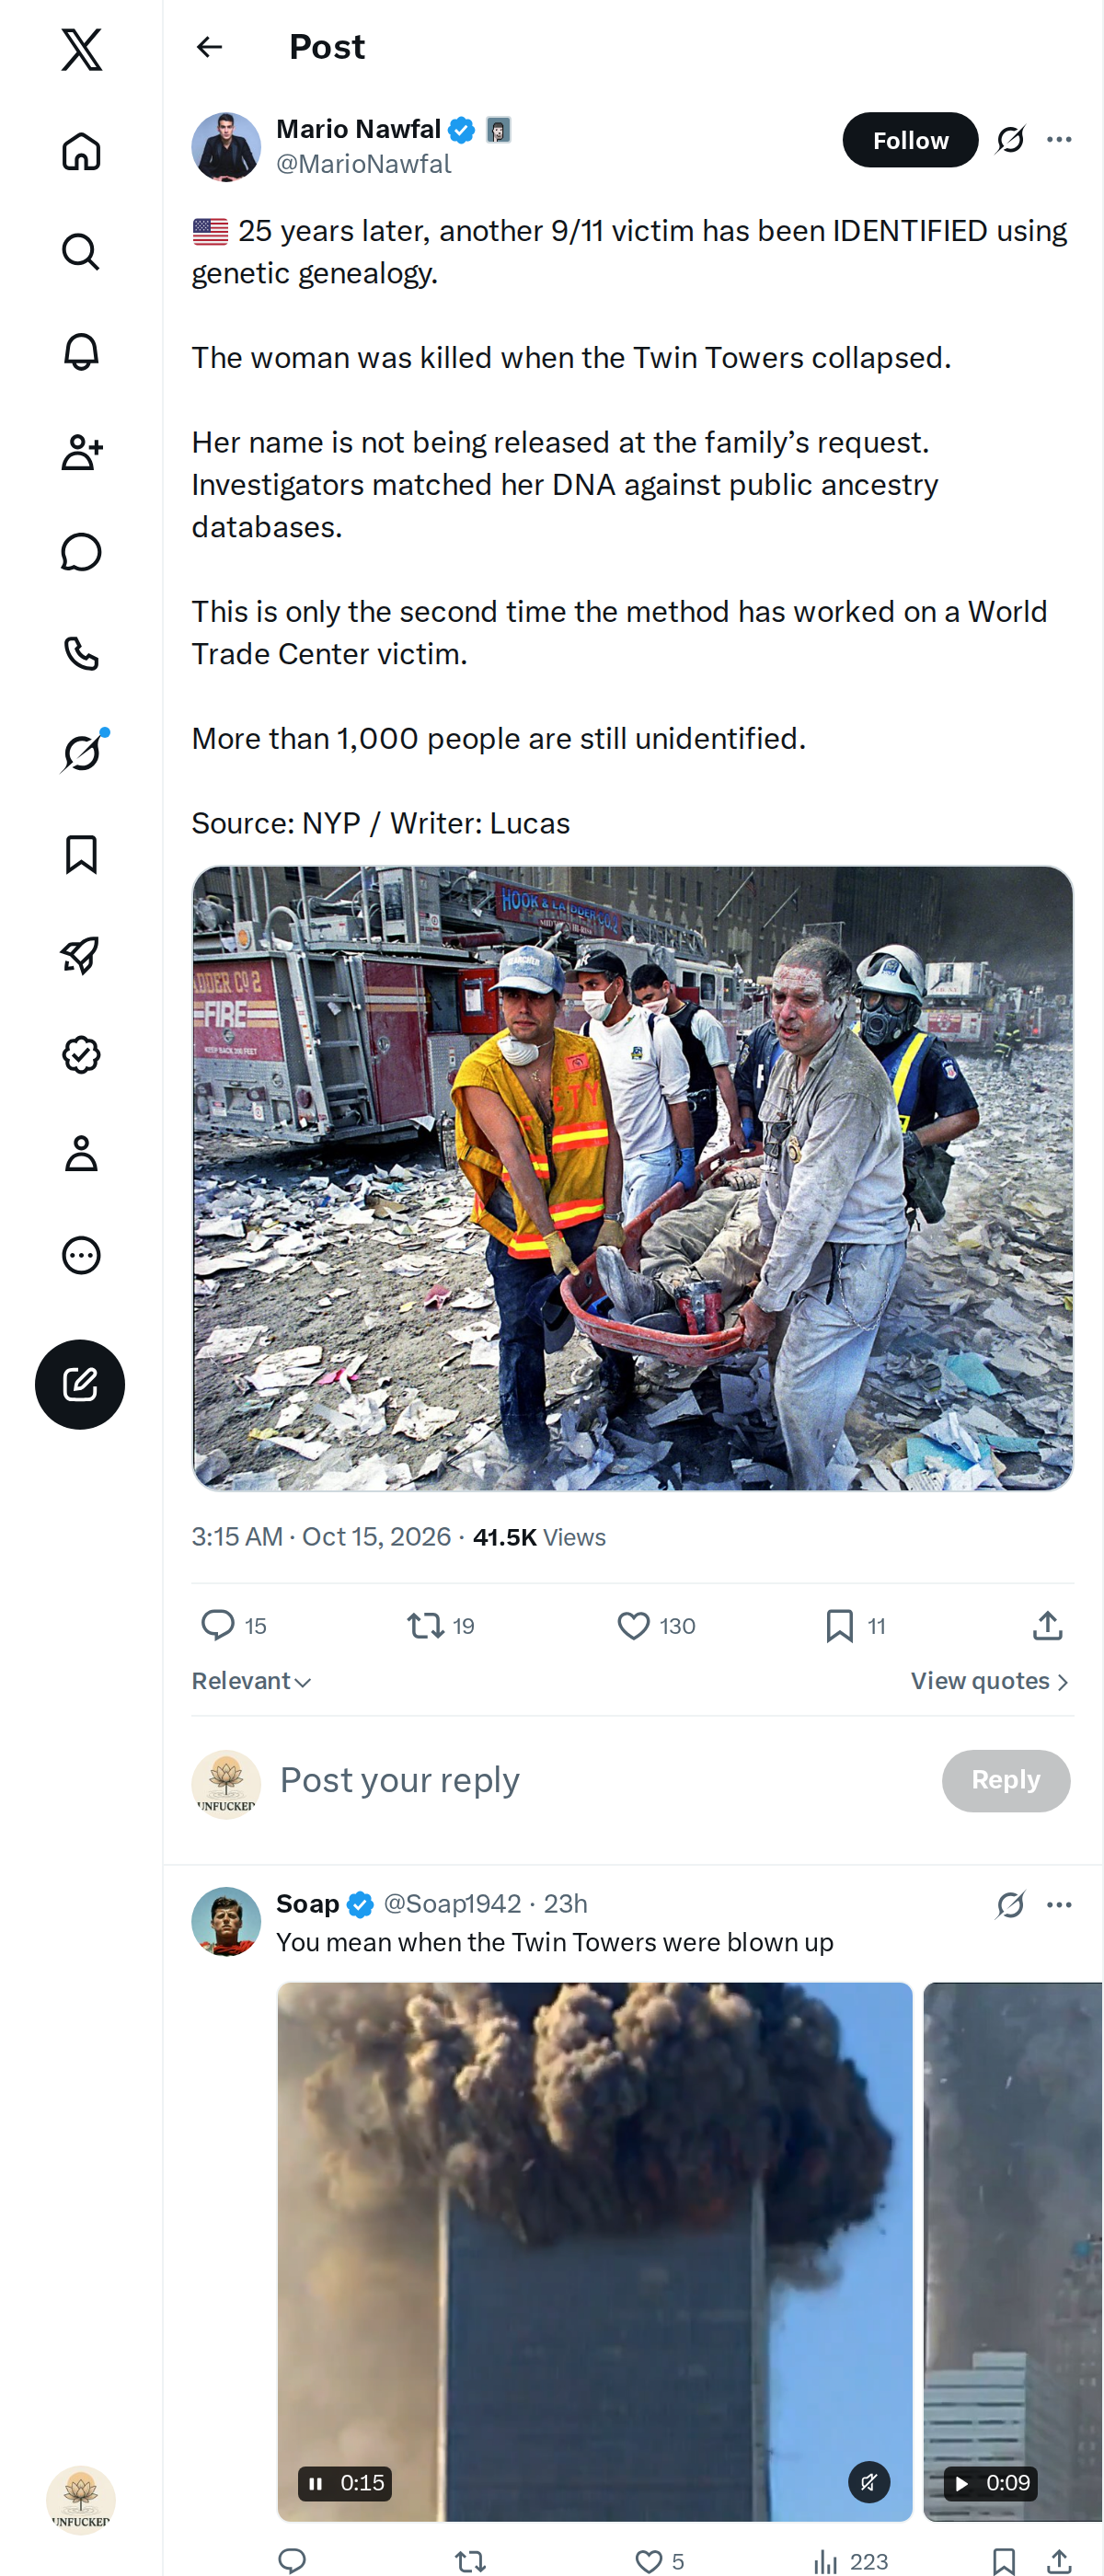
Task: Open more options on Soap's reply
Action: pos(1059,1904)
